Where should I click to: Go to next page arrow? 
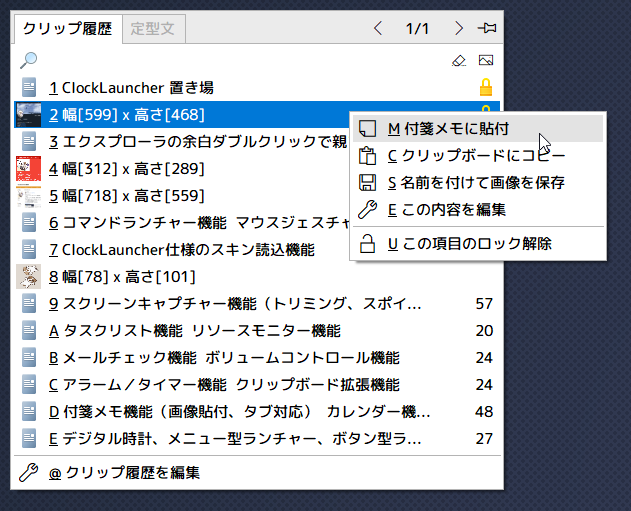(459, 28)
